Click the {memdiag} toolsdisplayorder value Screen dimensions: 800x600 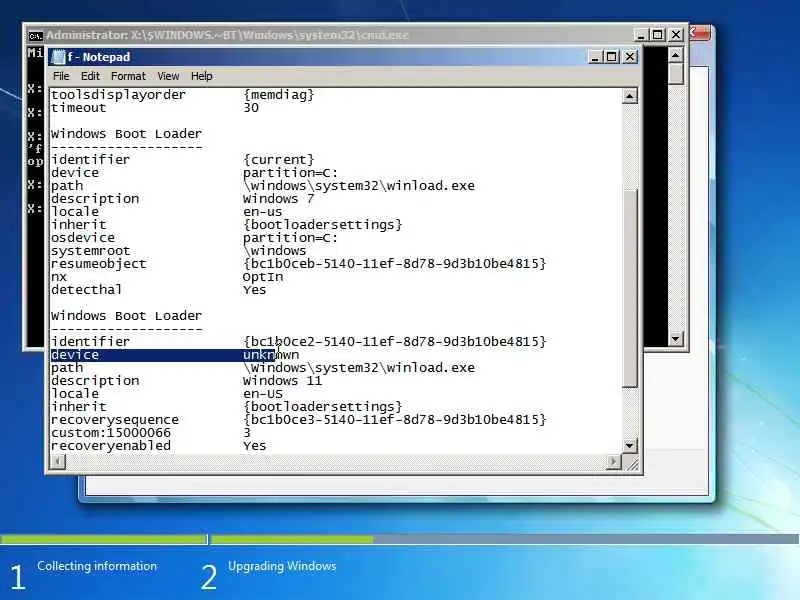coord(278,95)
